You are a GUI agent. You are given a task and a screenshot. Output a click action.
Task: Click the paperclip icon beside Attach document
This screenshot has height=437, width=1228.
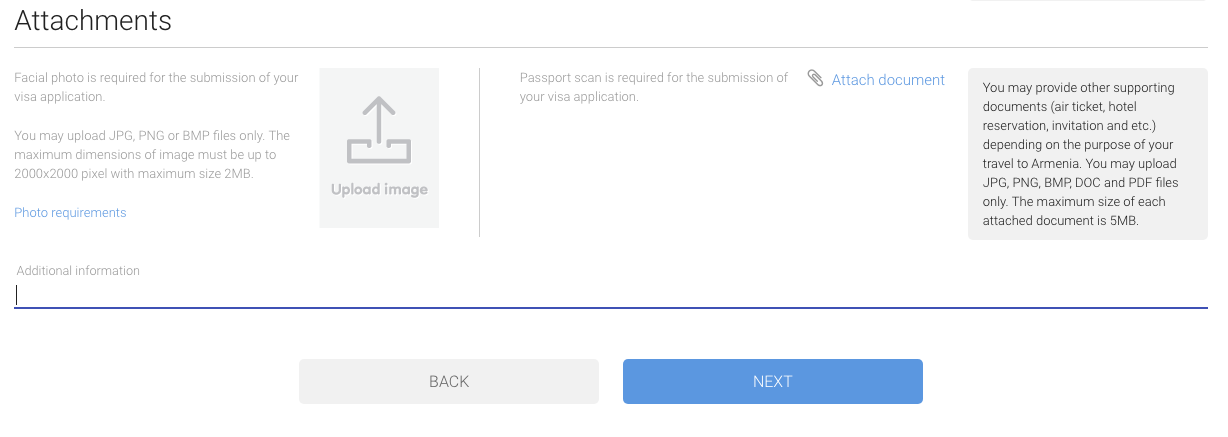[816, 79]
